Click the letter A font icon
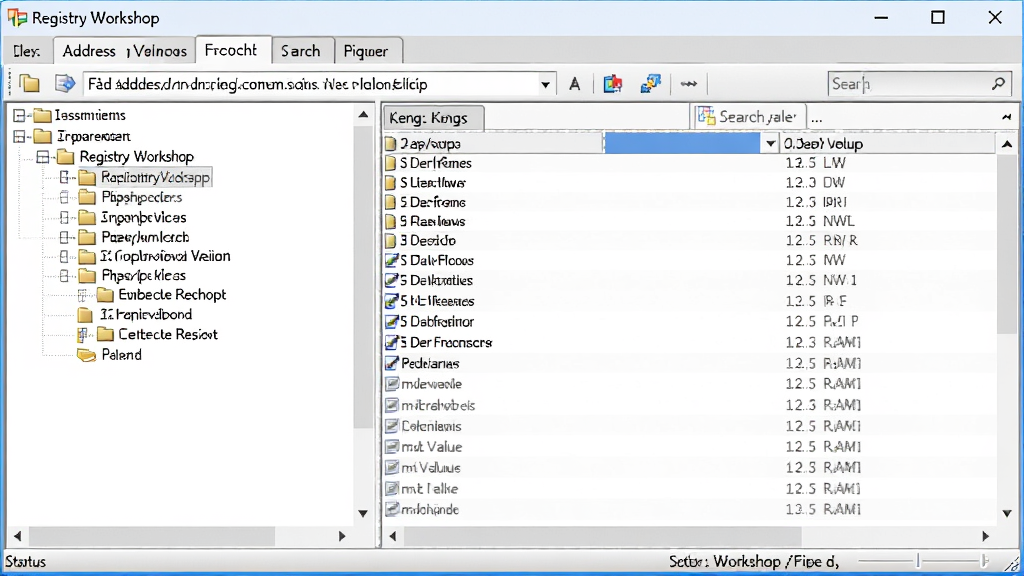The height and width of the screenshot is (576, 1024). (x=575, y=84)
